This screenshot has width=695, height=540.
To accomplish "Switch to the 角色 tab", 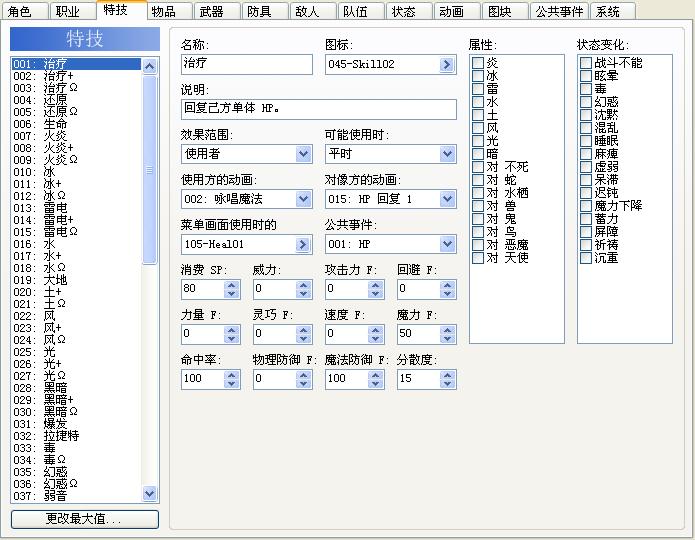I will pos(25,11).
